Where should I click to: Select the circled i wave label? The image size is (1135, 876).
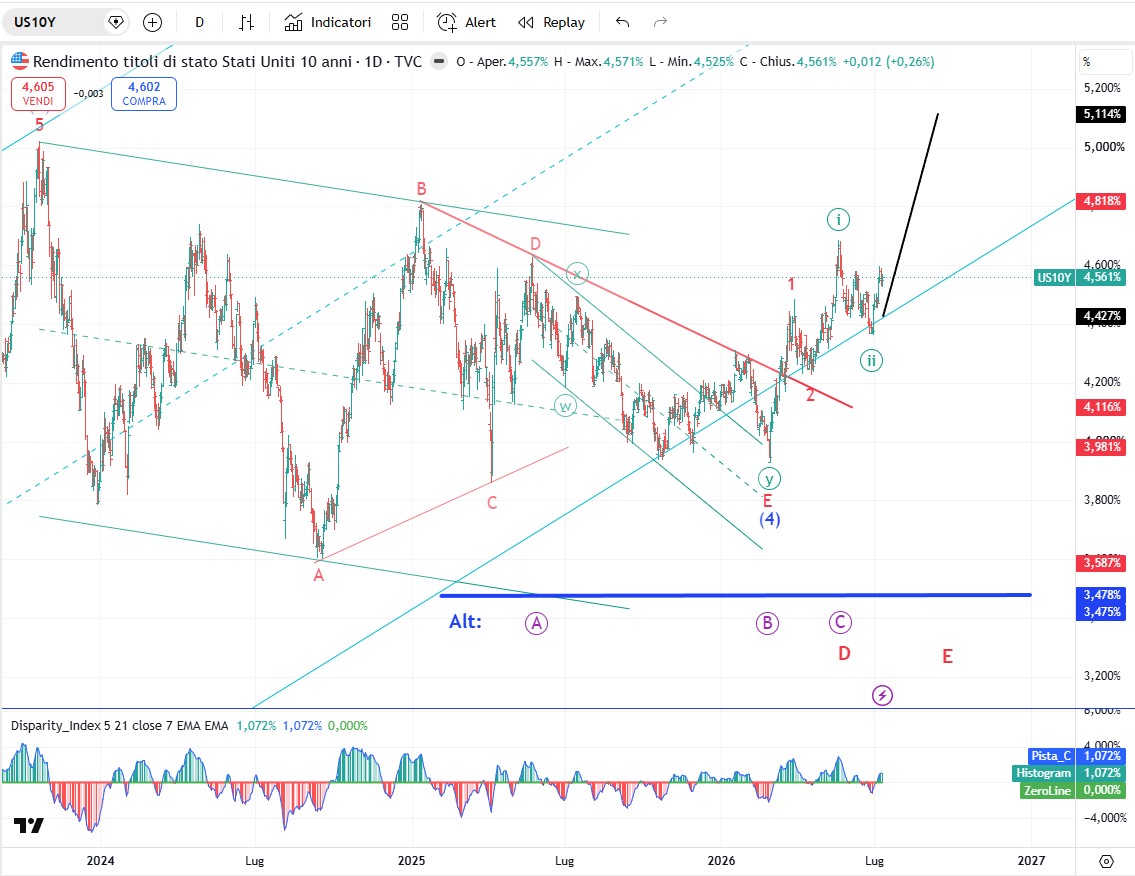point(838,219)
